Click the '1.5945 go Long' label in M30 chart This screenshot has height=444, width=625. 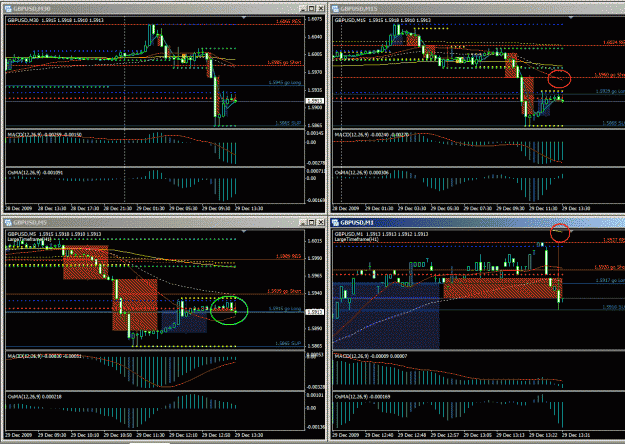click(x=285, y=83)
